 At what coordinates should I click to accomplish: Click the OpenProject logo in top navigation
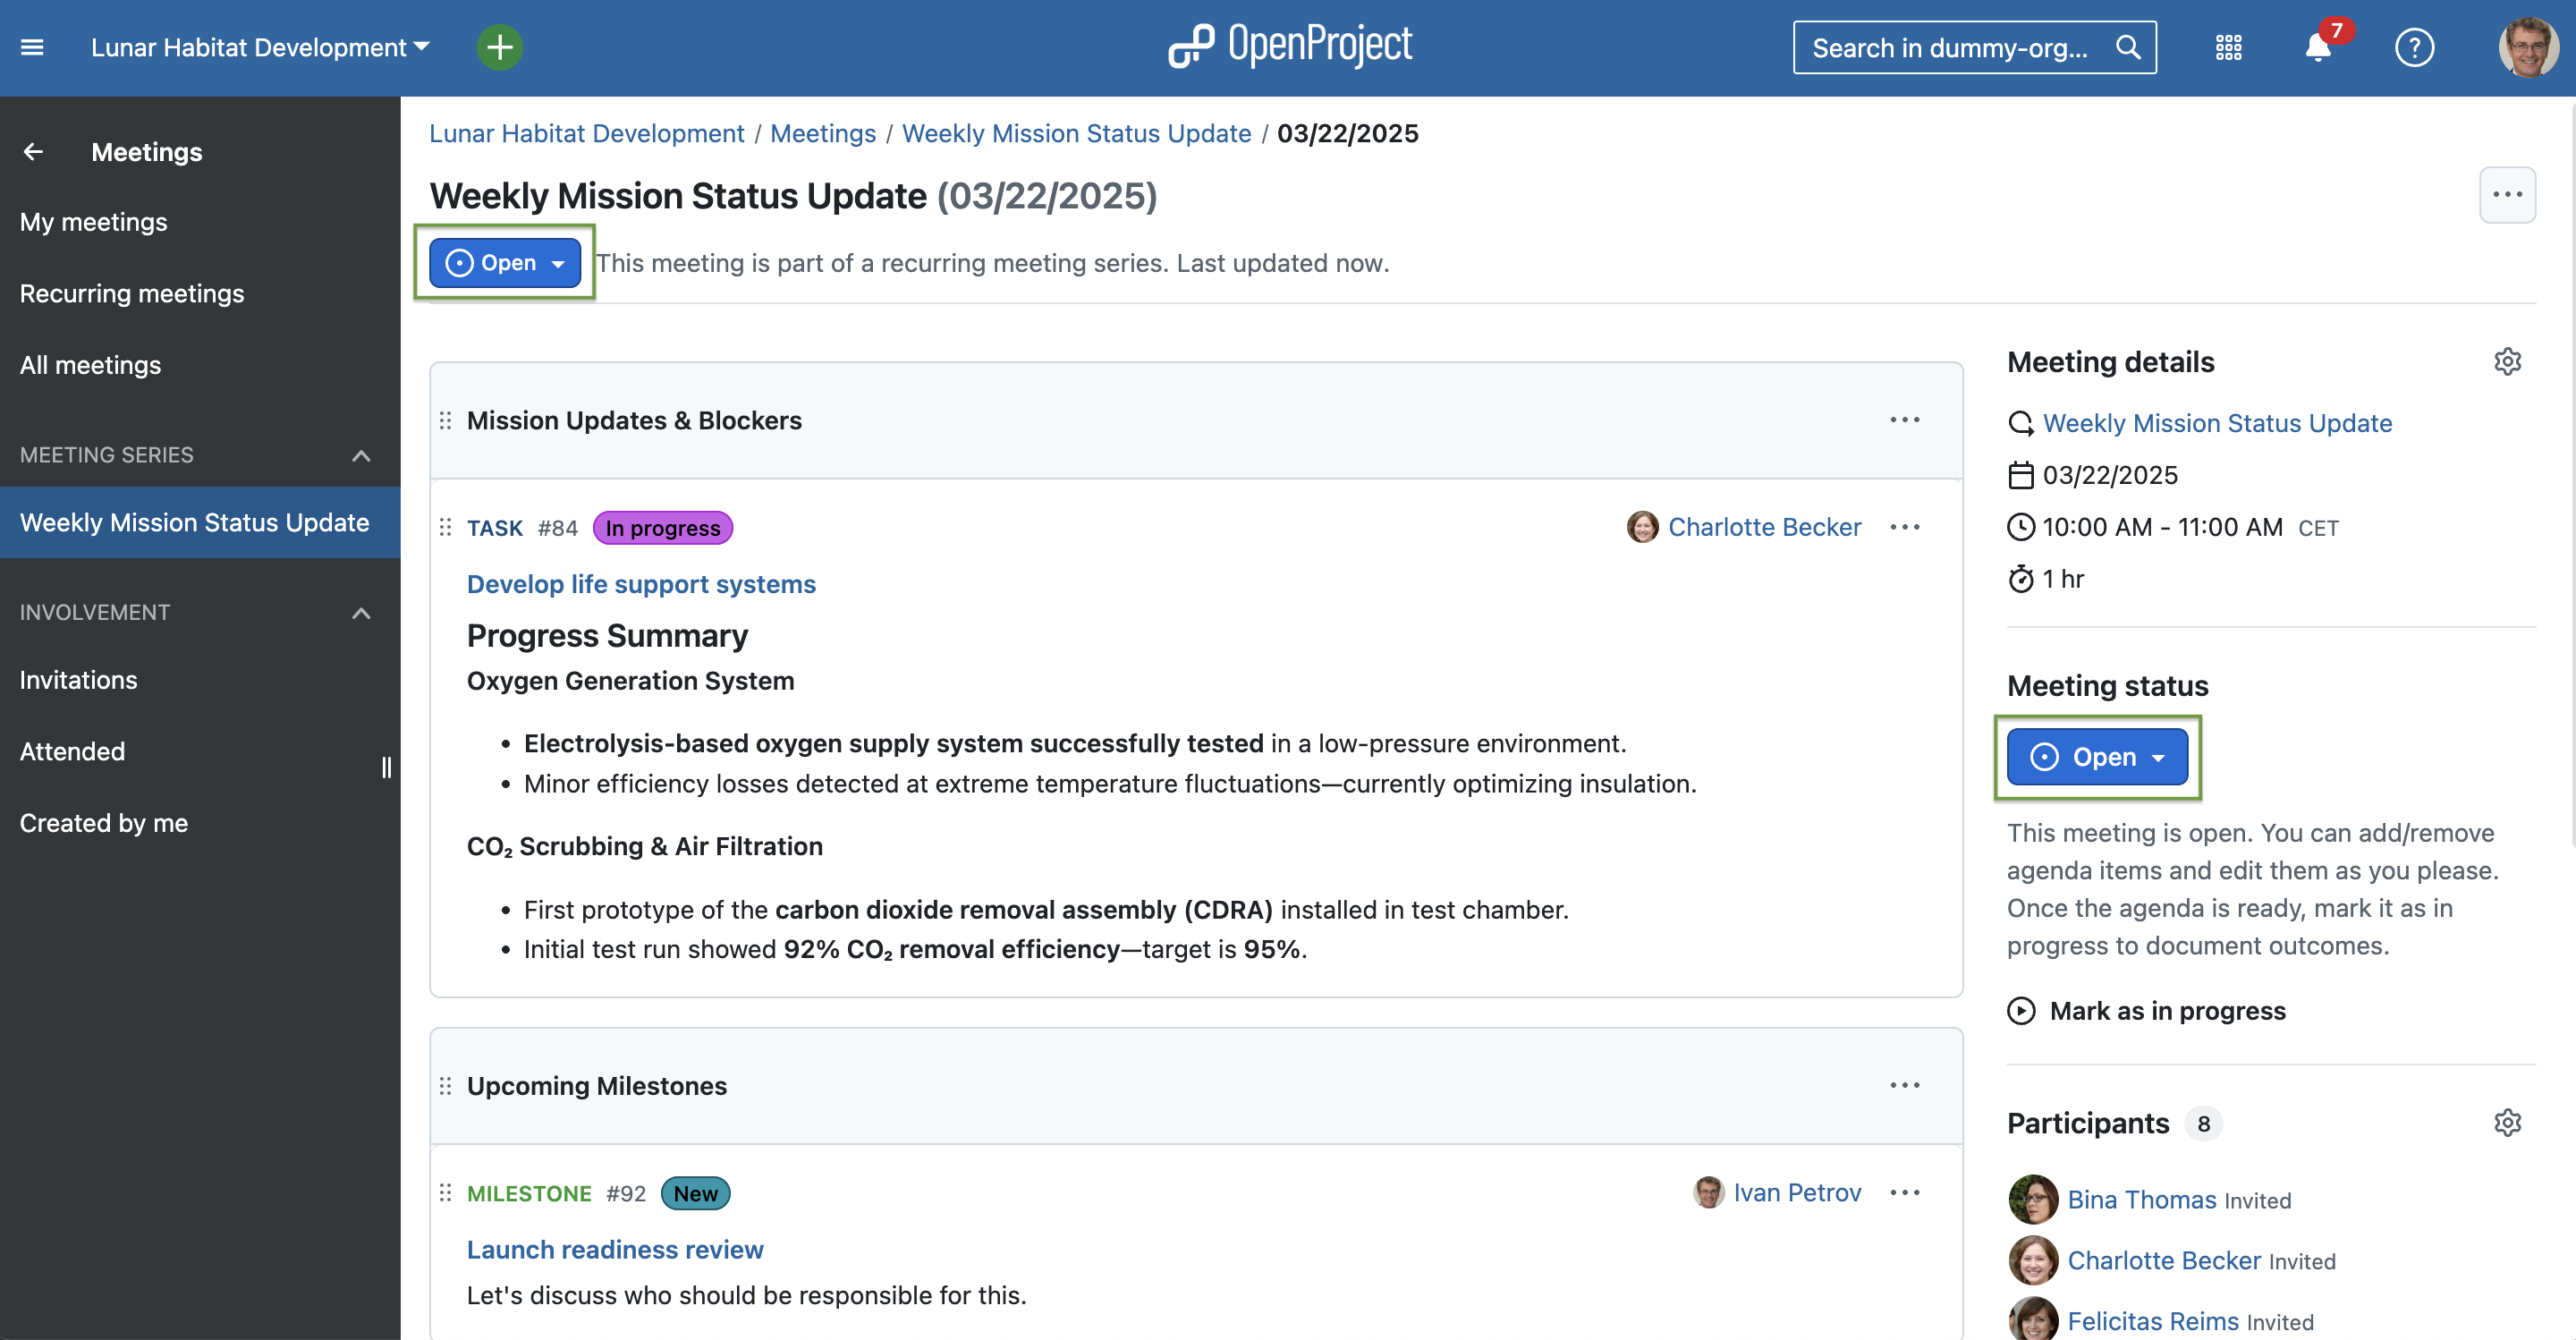pos(1288,46)
